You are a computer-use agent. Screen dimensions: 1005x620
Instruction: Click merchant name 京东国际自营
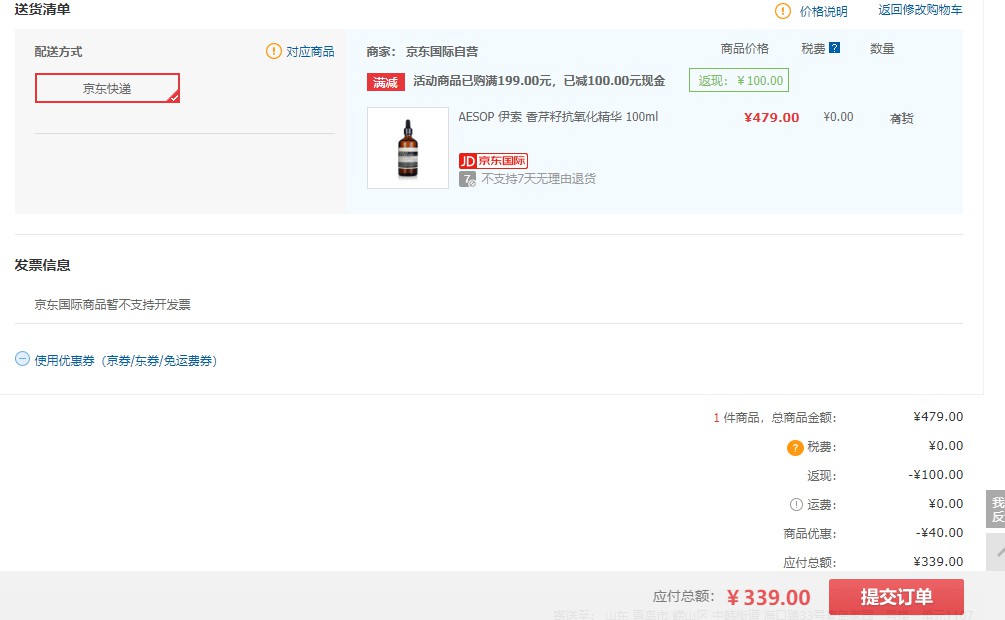tap(442, 52)
